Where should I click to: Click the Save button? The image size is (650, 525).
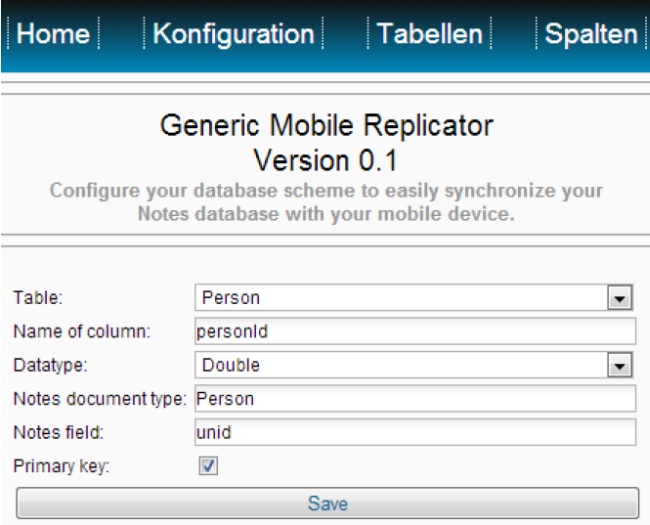coord(327,503)
